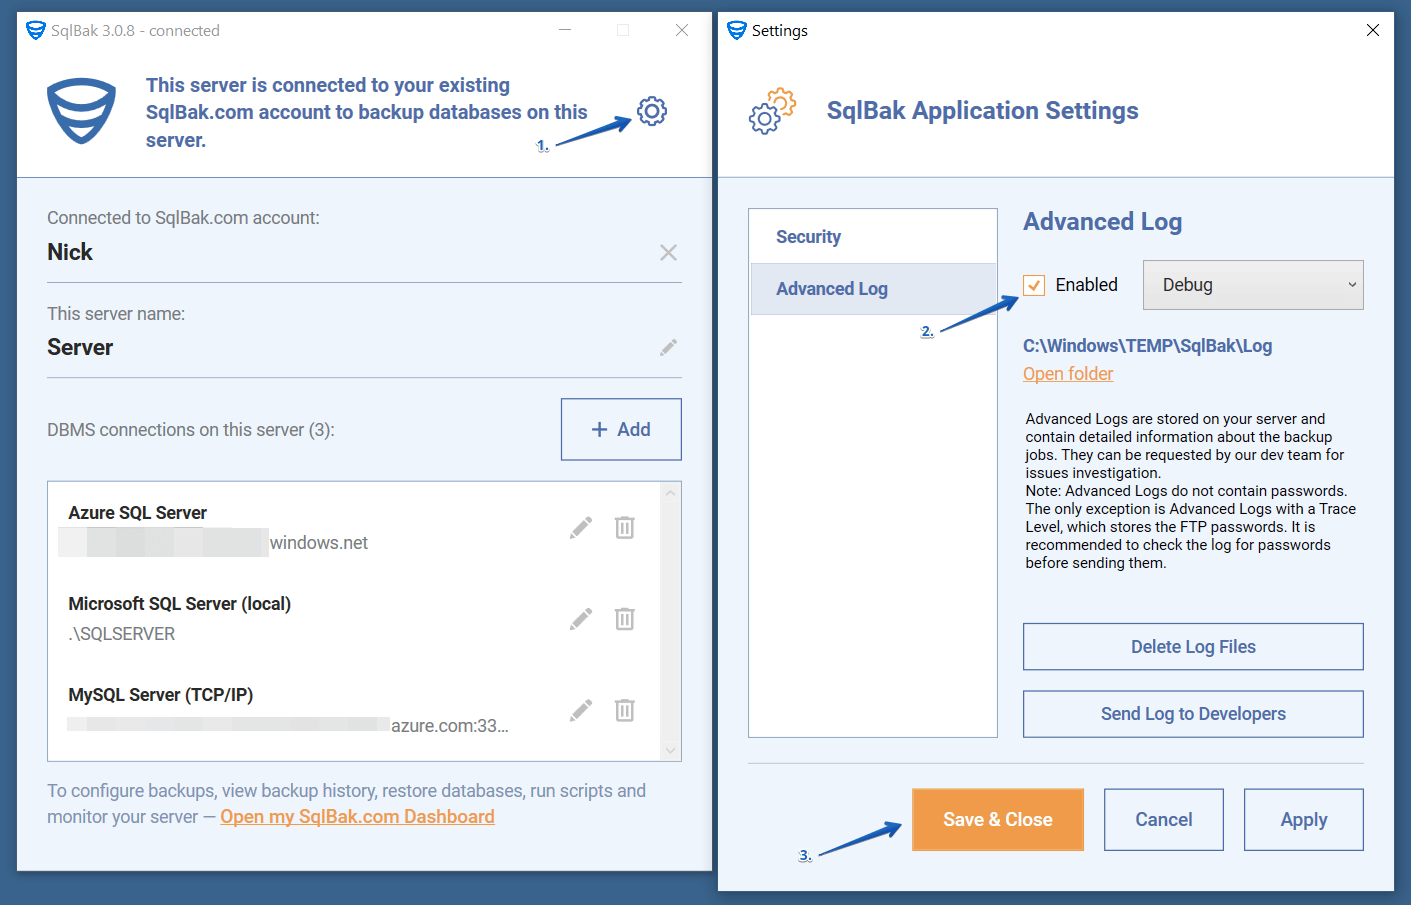Edit the server name with the pencil icon
1411x905 pixels.
point(669,347)
